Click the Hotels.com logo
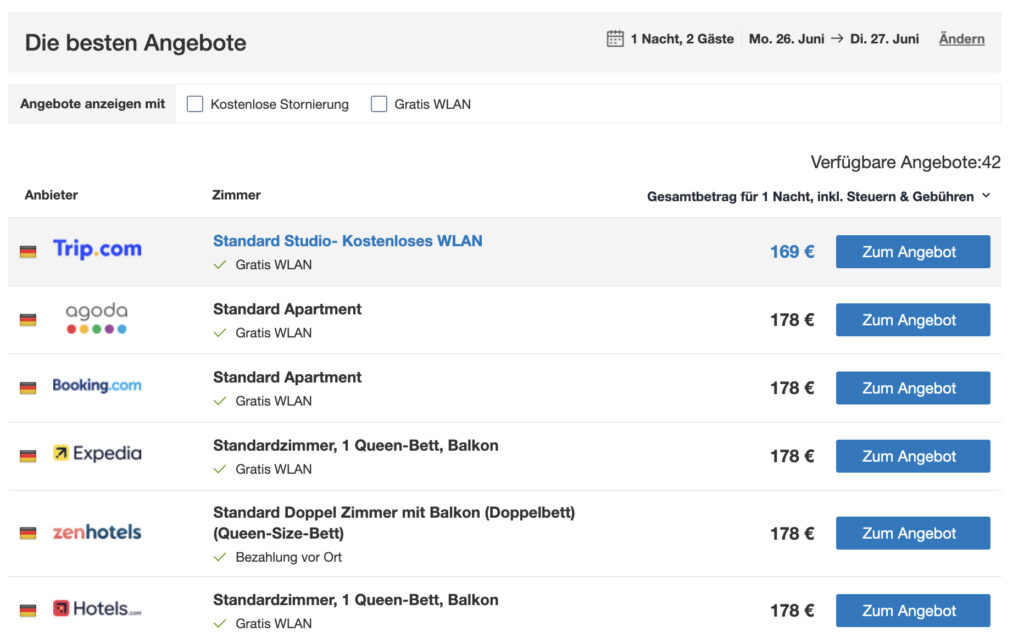 pyautogui.click(x=97, y=608)
